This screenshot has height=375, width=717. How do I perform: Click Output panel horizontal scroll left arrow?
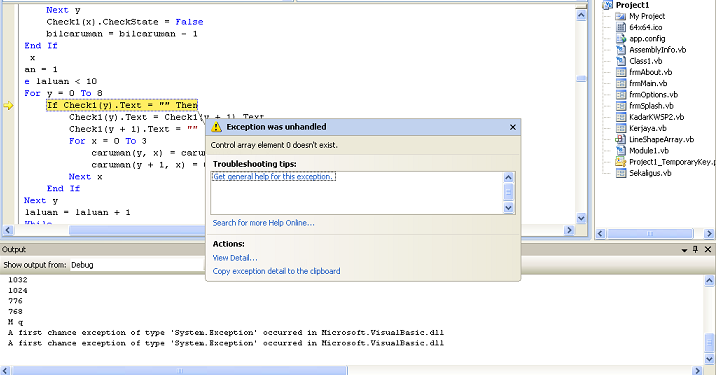pyautogui.click(x=5, y=370)
